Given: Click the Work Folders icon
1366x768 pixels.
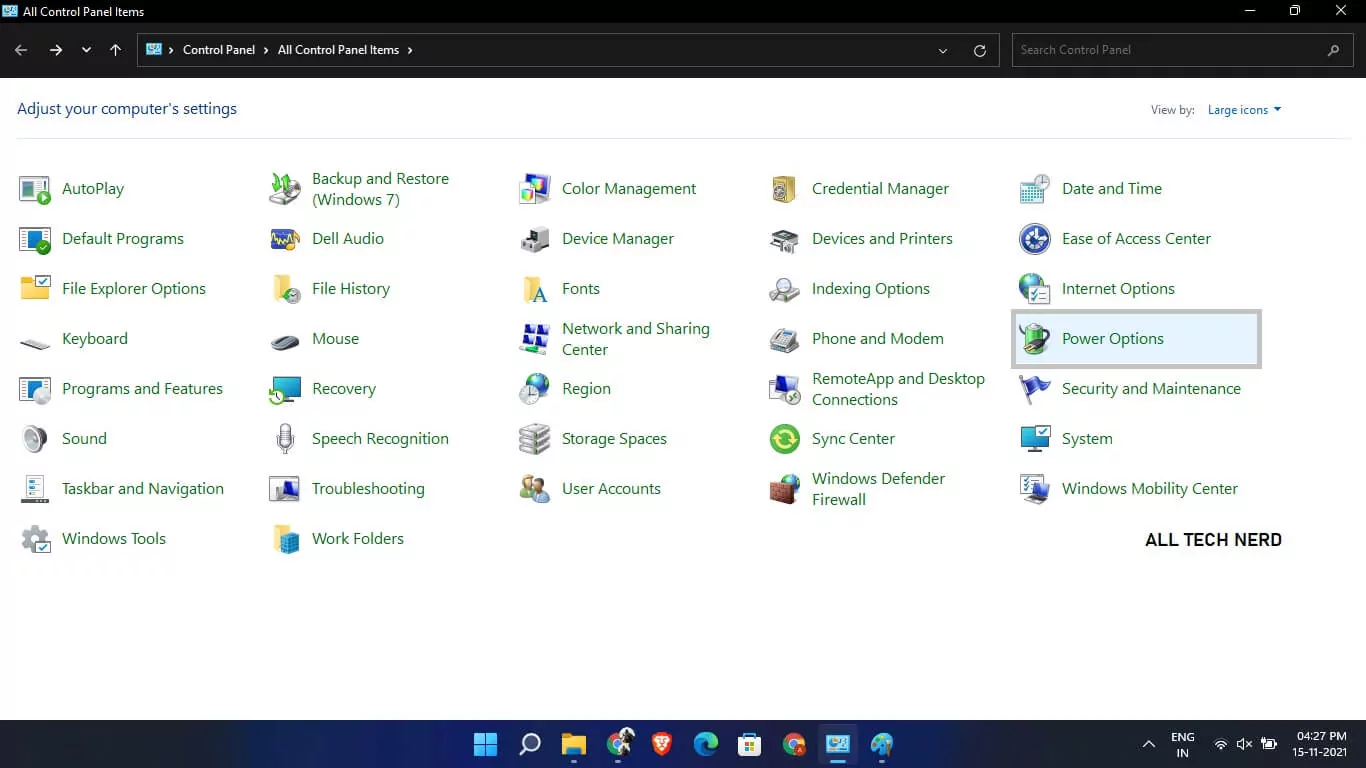Looking at the screenshot, I should click(285, 539).
